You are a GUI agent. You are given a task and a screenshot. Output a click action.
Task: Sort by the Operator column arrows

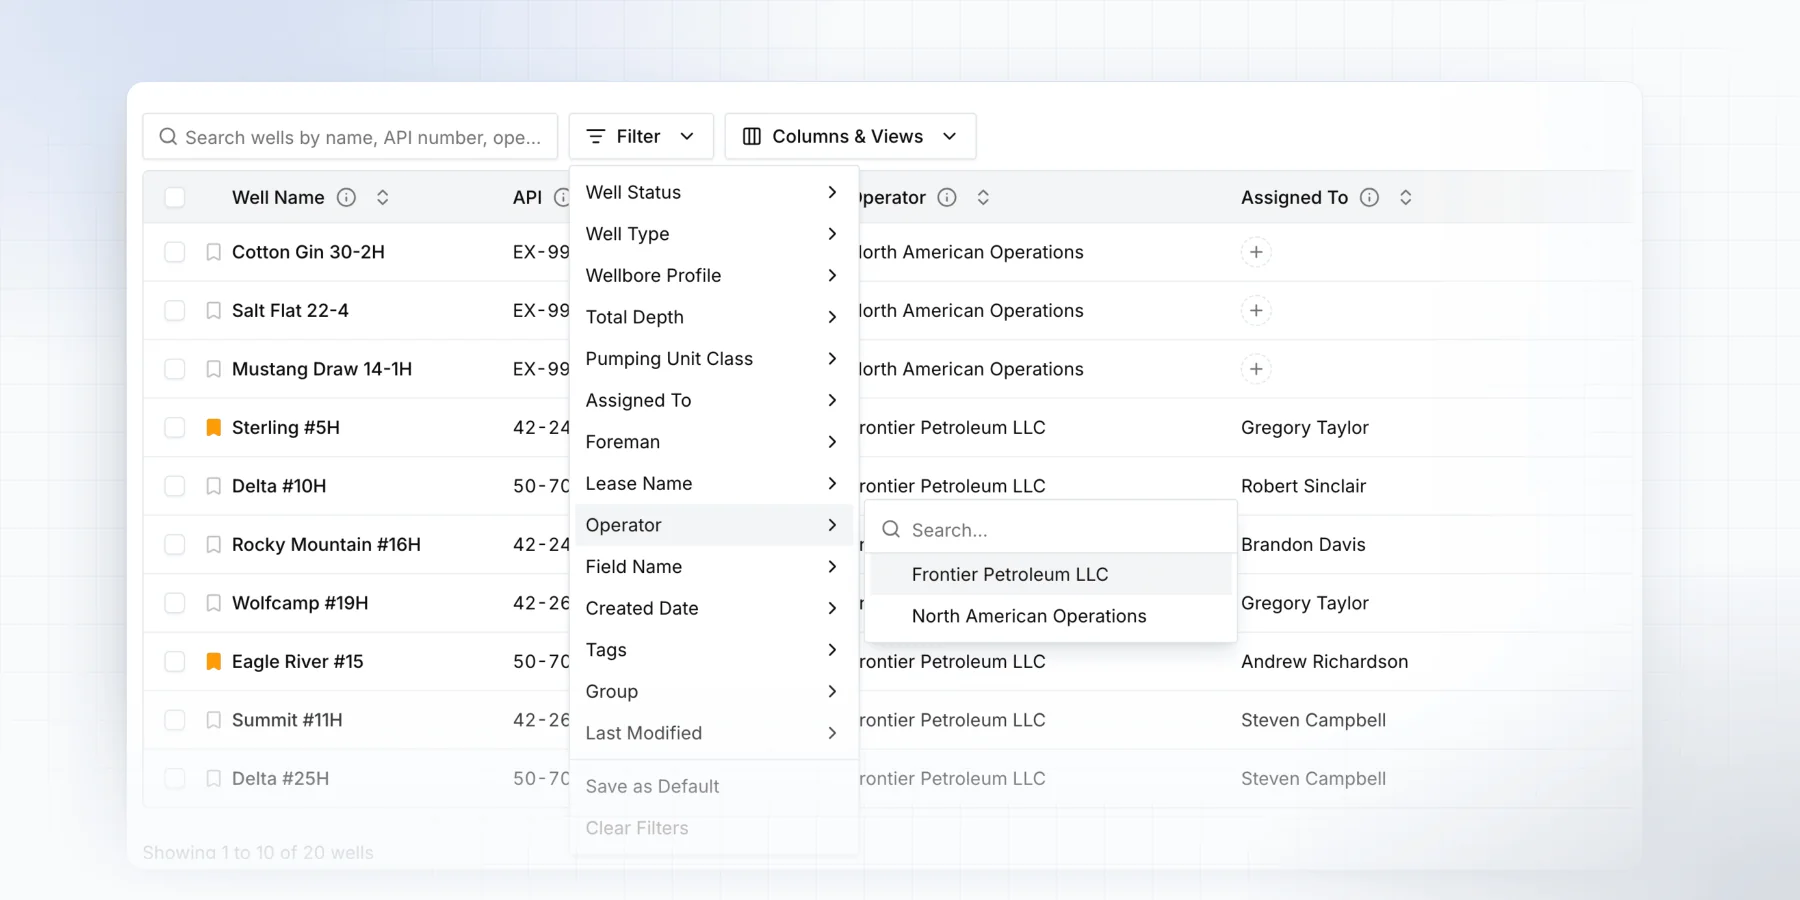pyautogui.click(x=983, y=198)
